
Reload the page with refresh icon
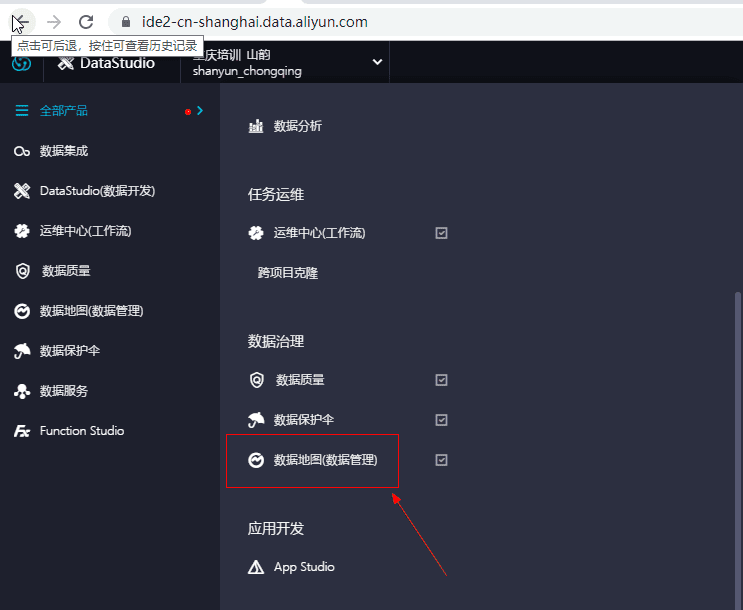pos(86,22)
